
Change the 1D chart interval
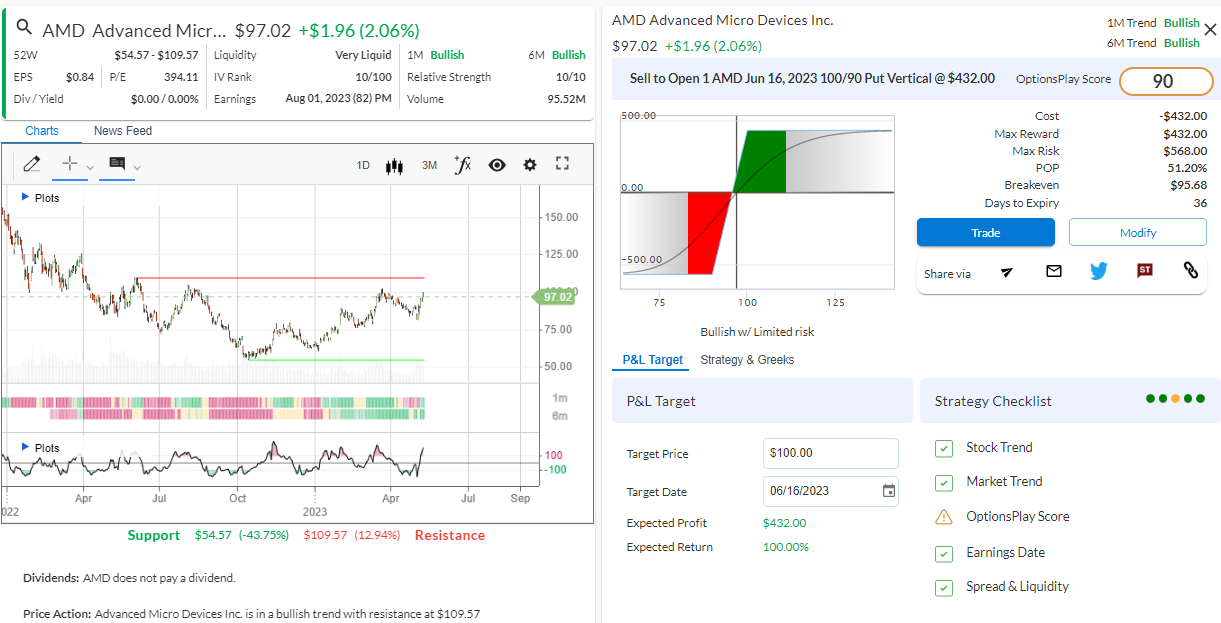point(363,165)
